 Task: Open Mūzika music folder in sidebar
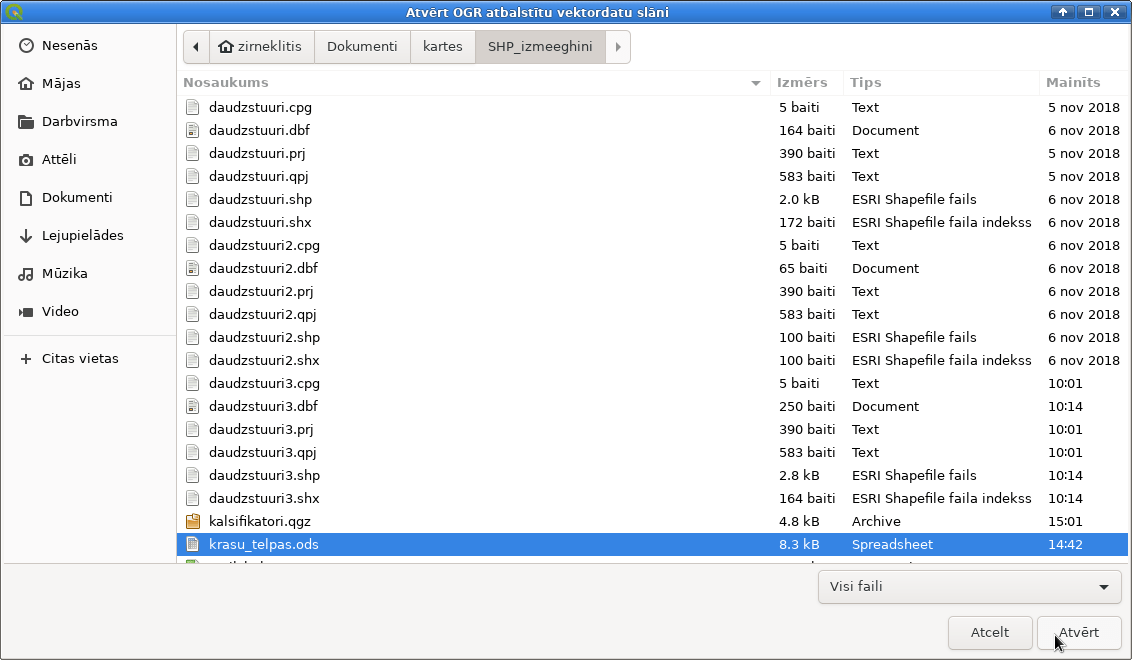[88, 274]
